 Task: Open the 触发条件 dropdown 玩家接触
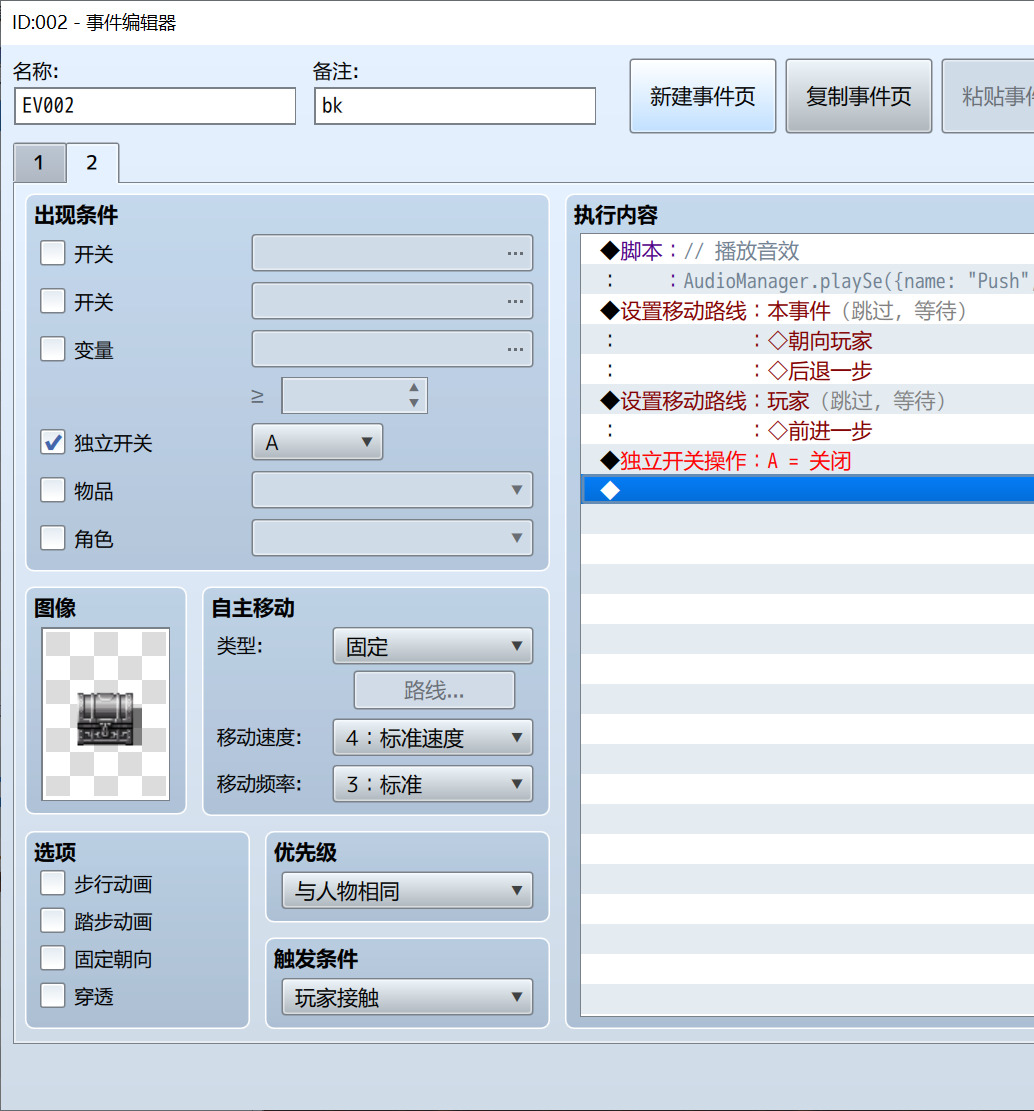pos(408,998)
